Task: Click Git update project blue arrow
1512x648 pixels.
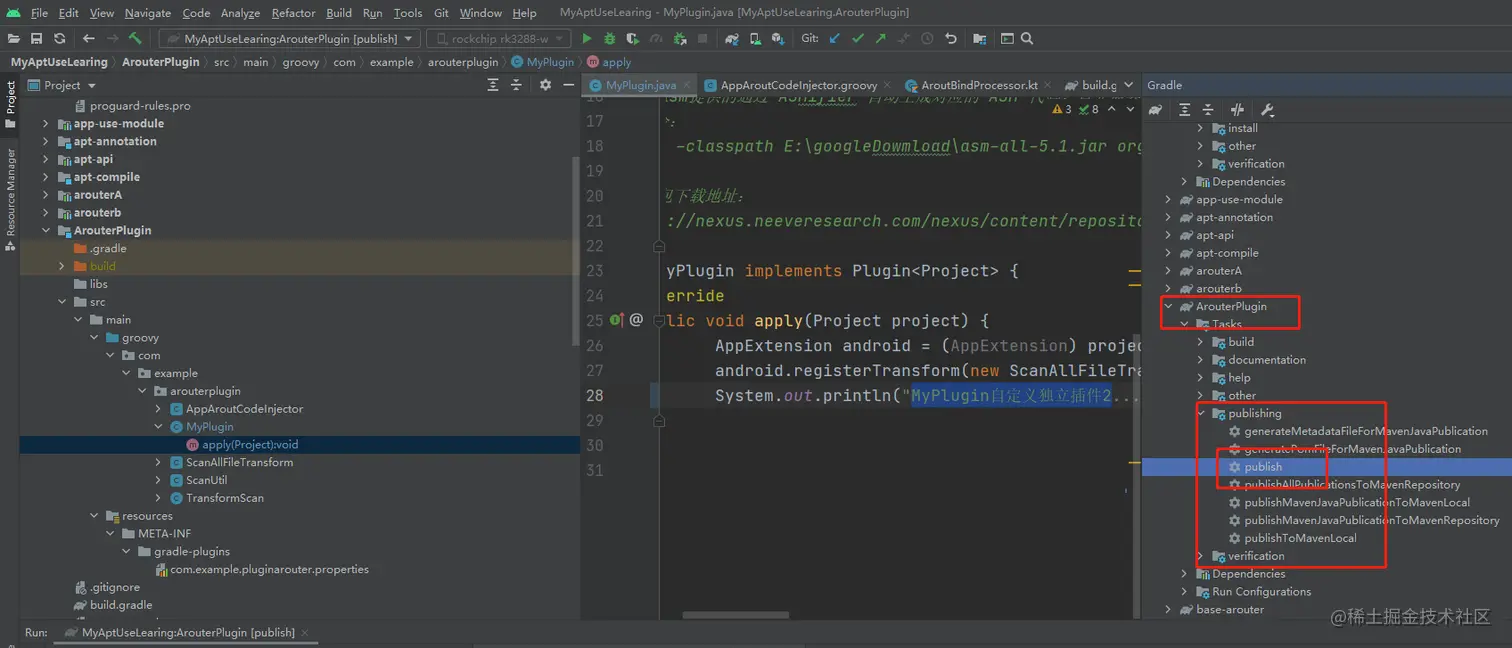Action: point(835,39)
